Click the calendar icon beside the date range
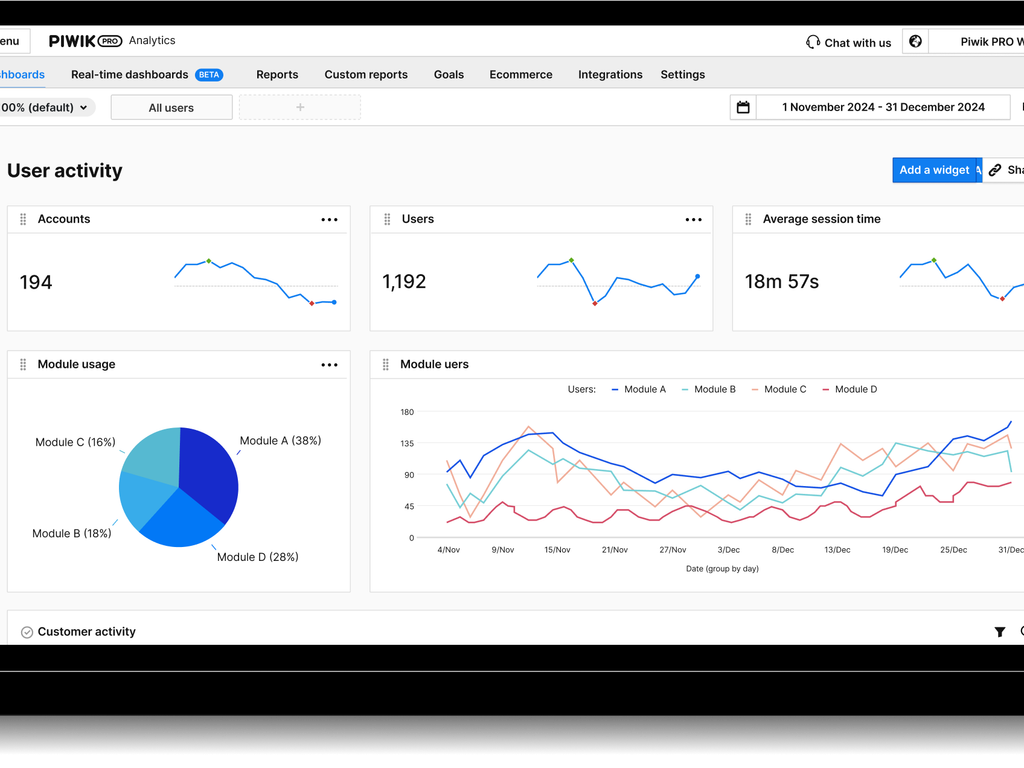Screen dimensions: 1024x768 click(742, 107)
